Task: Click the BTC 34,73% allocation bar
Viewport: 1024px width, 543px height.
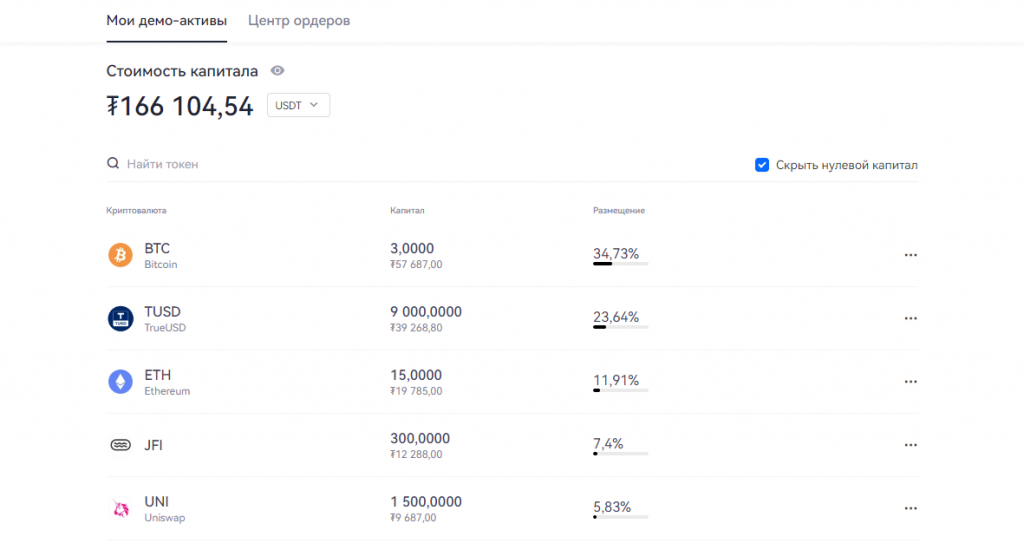Action: (620, 264)
